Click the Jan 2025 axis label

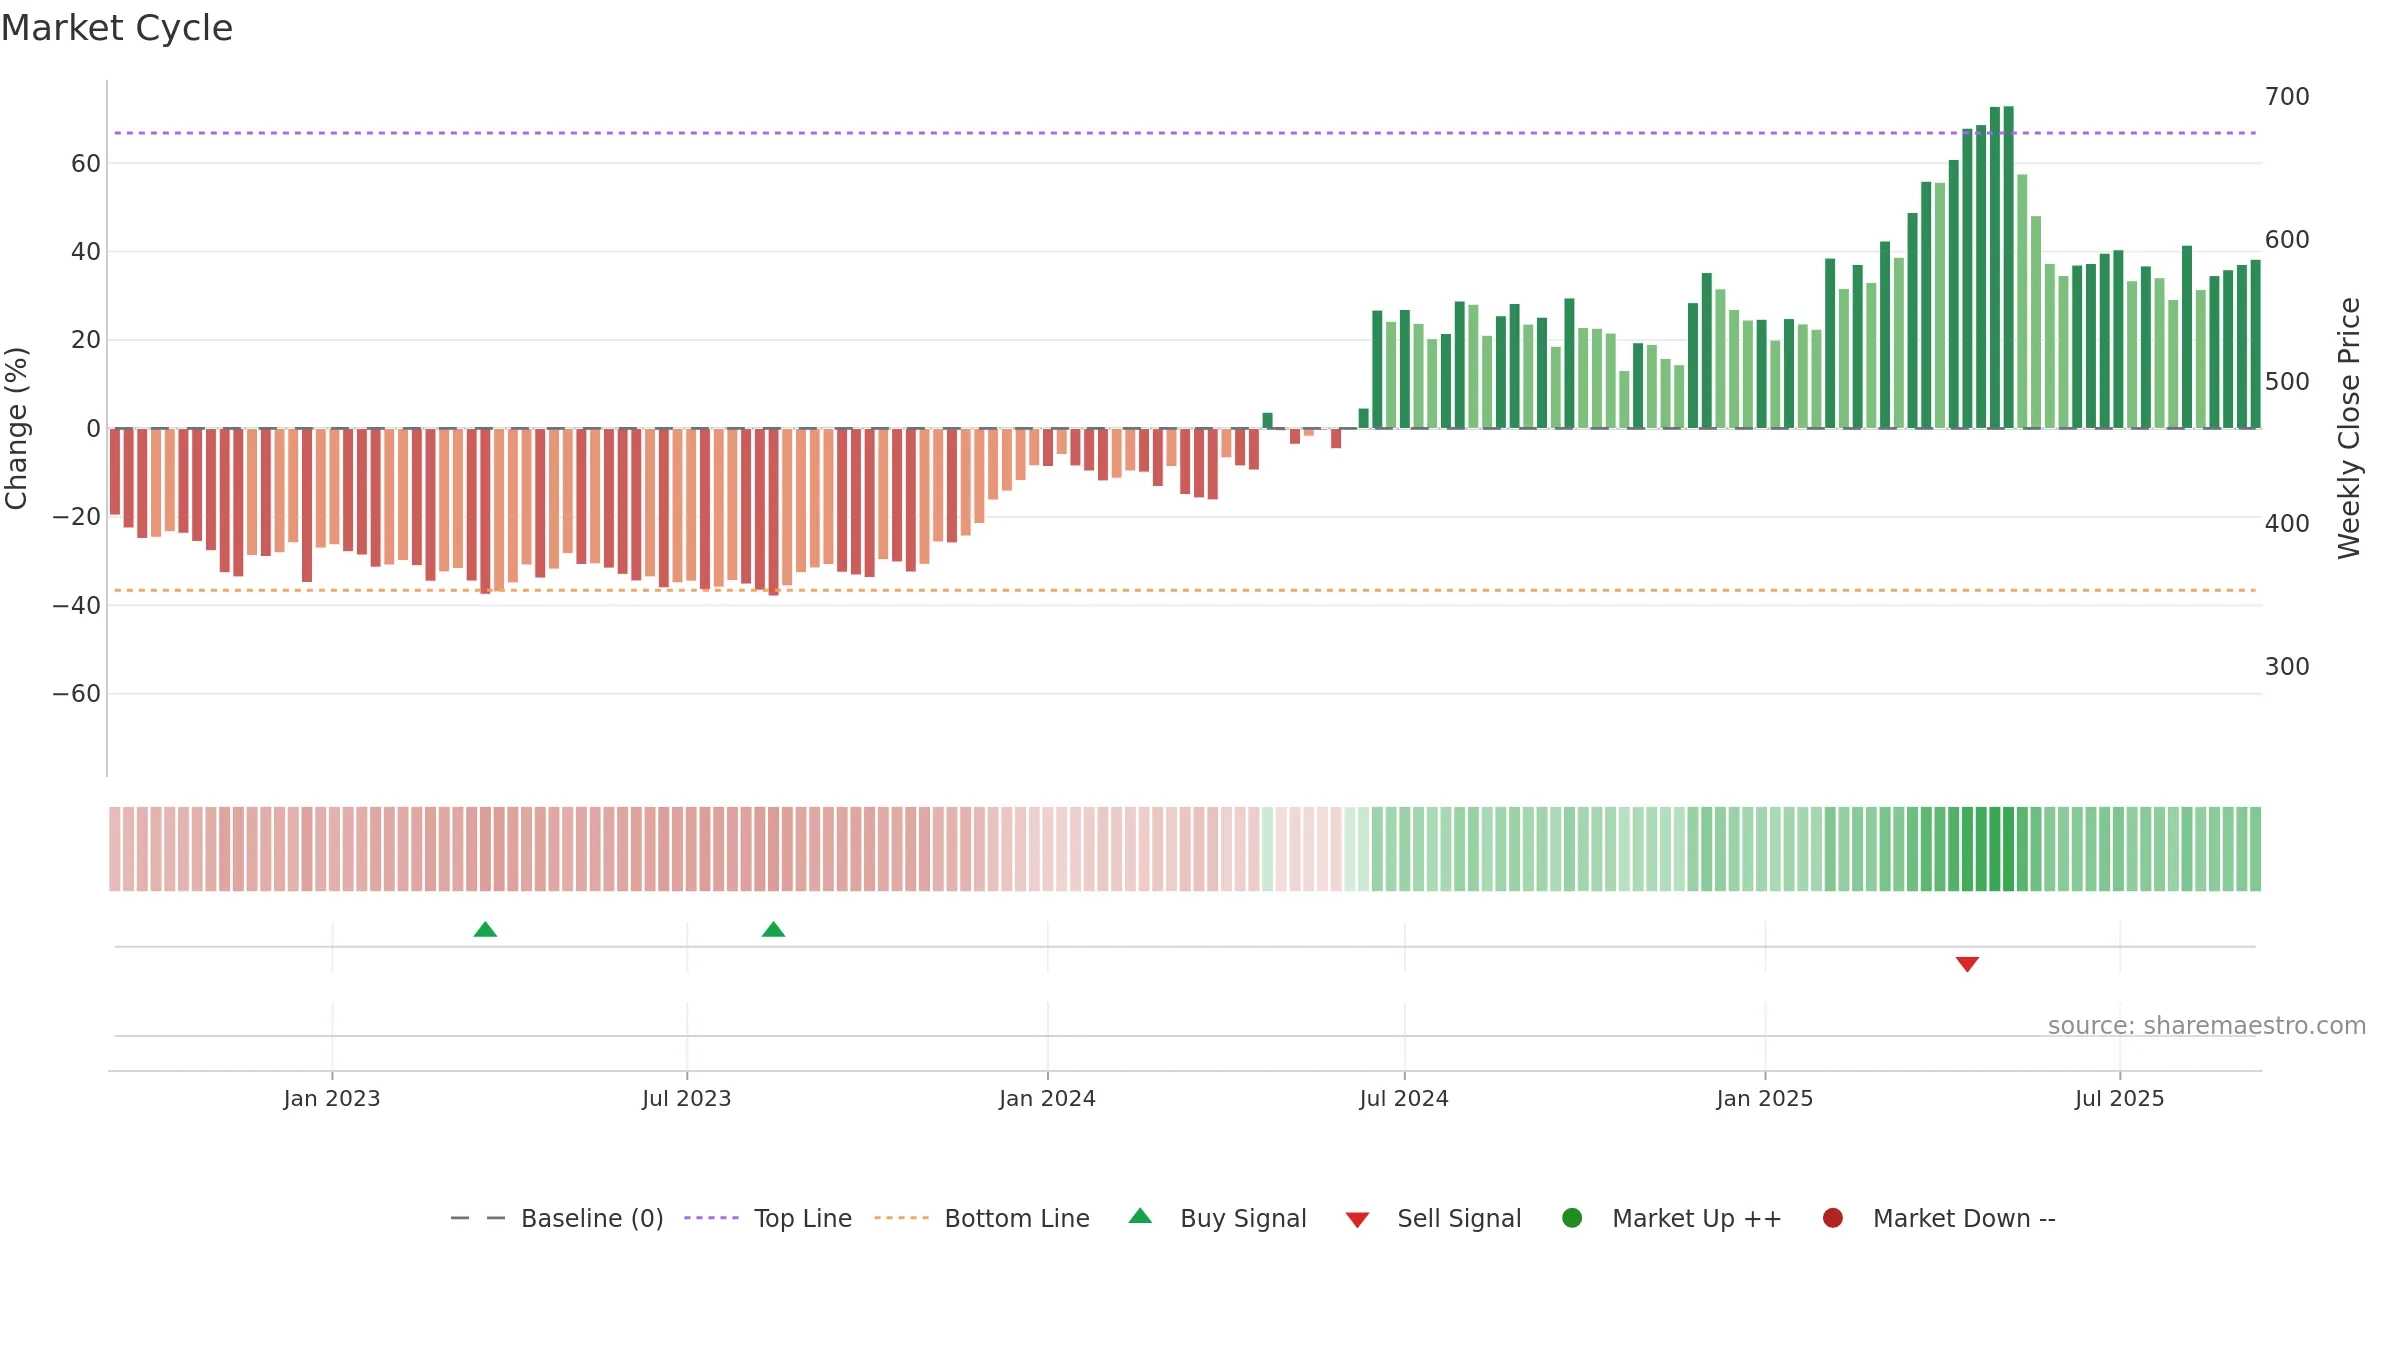click(x=1765, y=1098)
